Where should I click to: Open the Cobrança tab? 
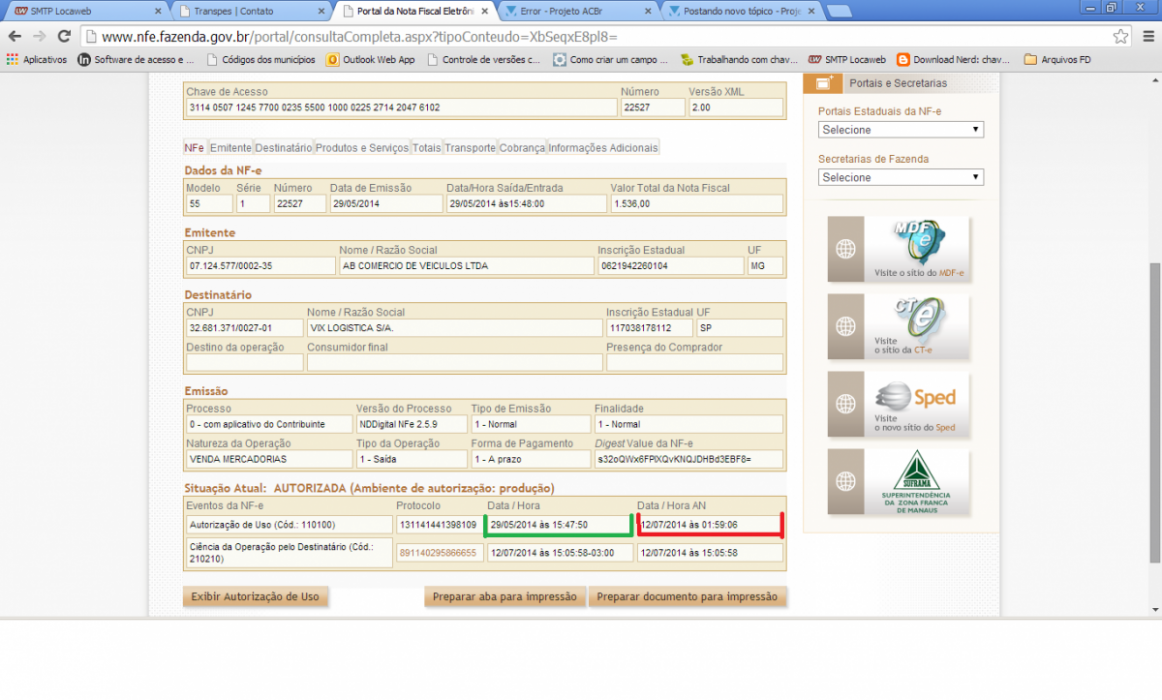pos(522,147)
